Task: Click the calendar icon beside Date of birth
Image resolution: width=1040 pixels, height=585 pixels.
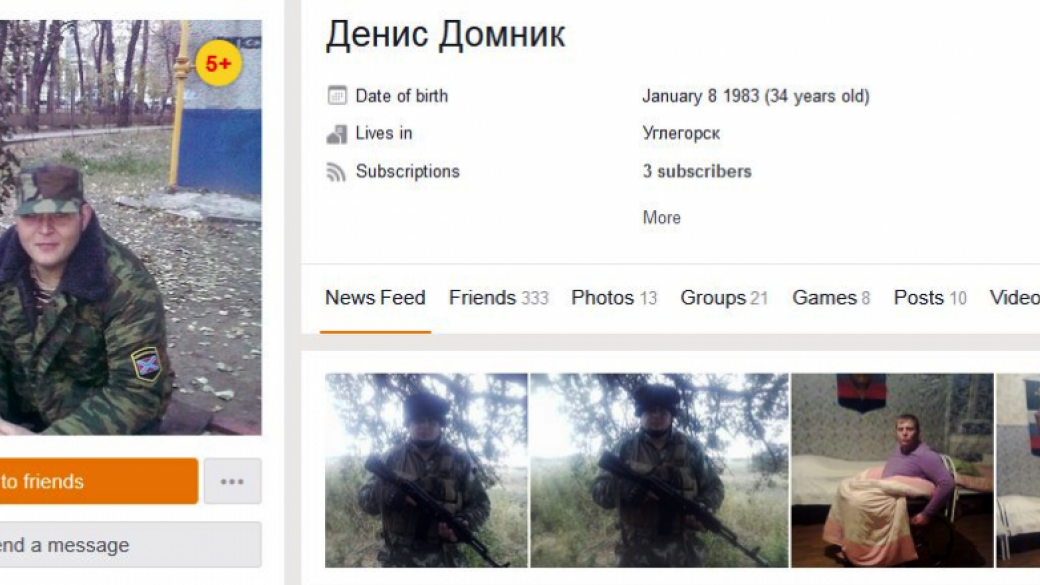Action: click(x=337, y=96)
